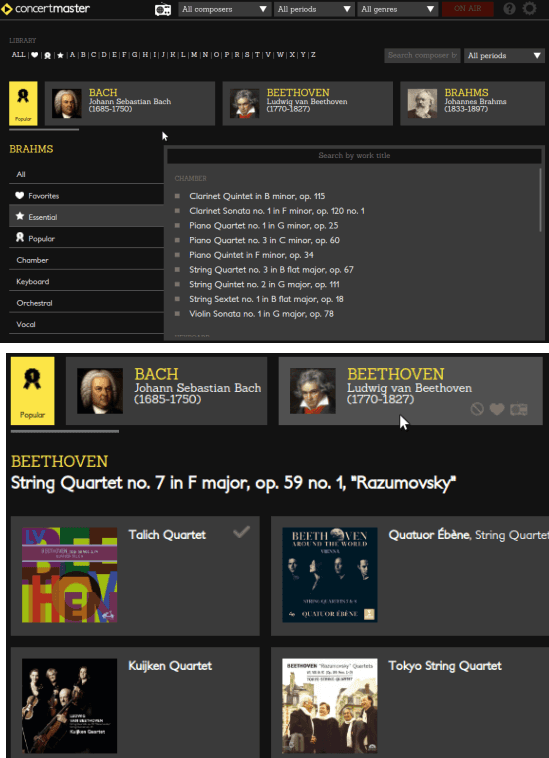549x758 pixels.
Task: Filter library by ribbon popular icon
Action: [47, 55]
